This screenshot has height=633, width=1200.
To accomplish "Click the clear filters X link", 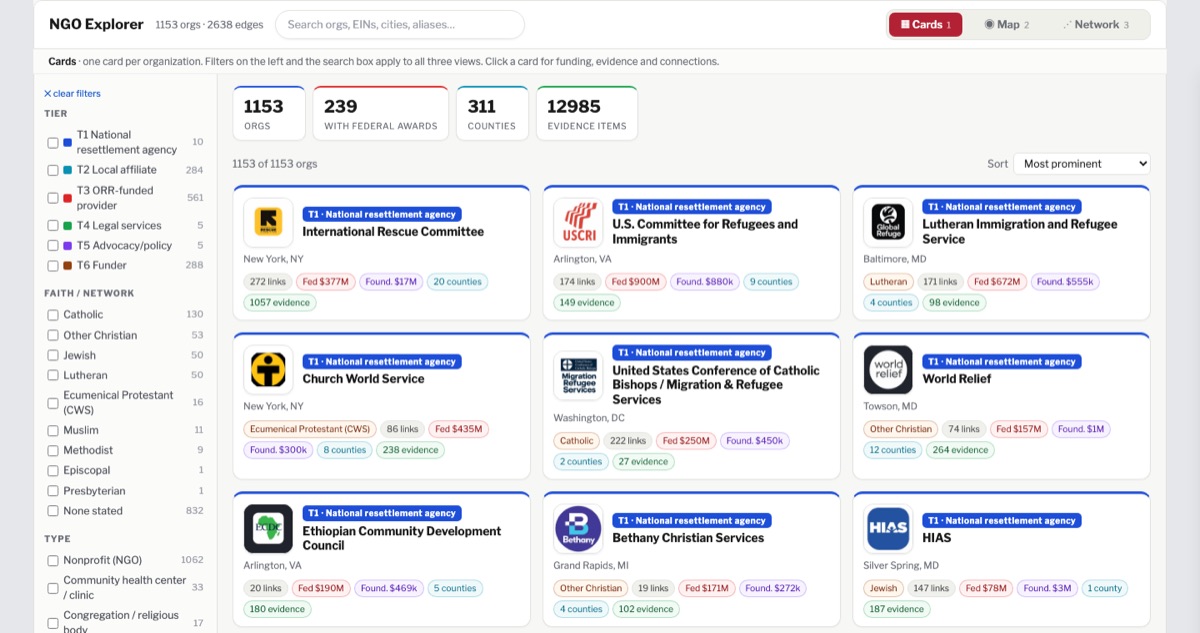I will point(72,93).
